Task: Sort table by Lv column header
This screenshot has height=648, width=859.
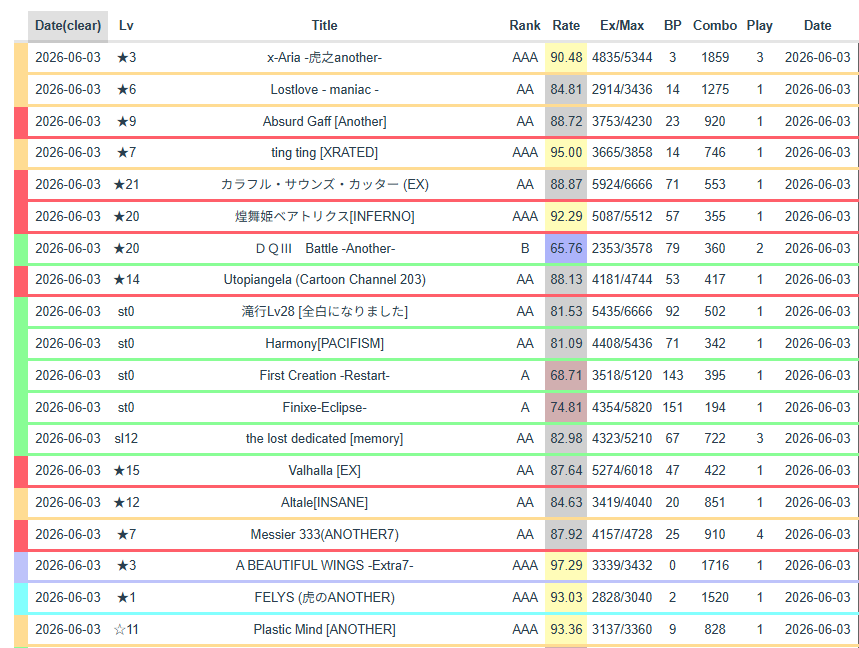Action: coord(126,26)
